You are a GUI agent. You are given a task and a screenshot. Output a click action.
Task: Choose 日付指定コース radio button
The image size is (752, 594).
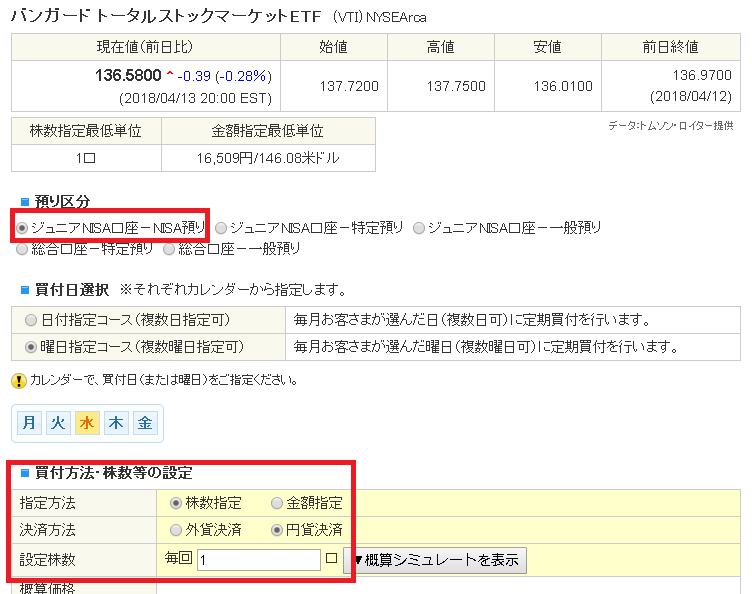point(31,320)
